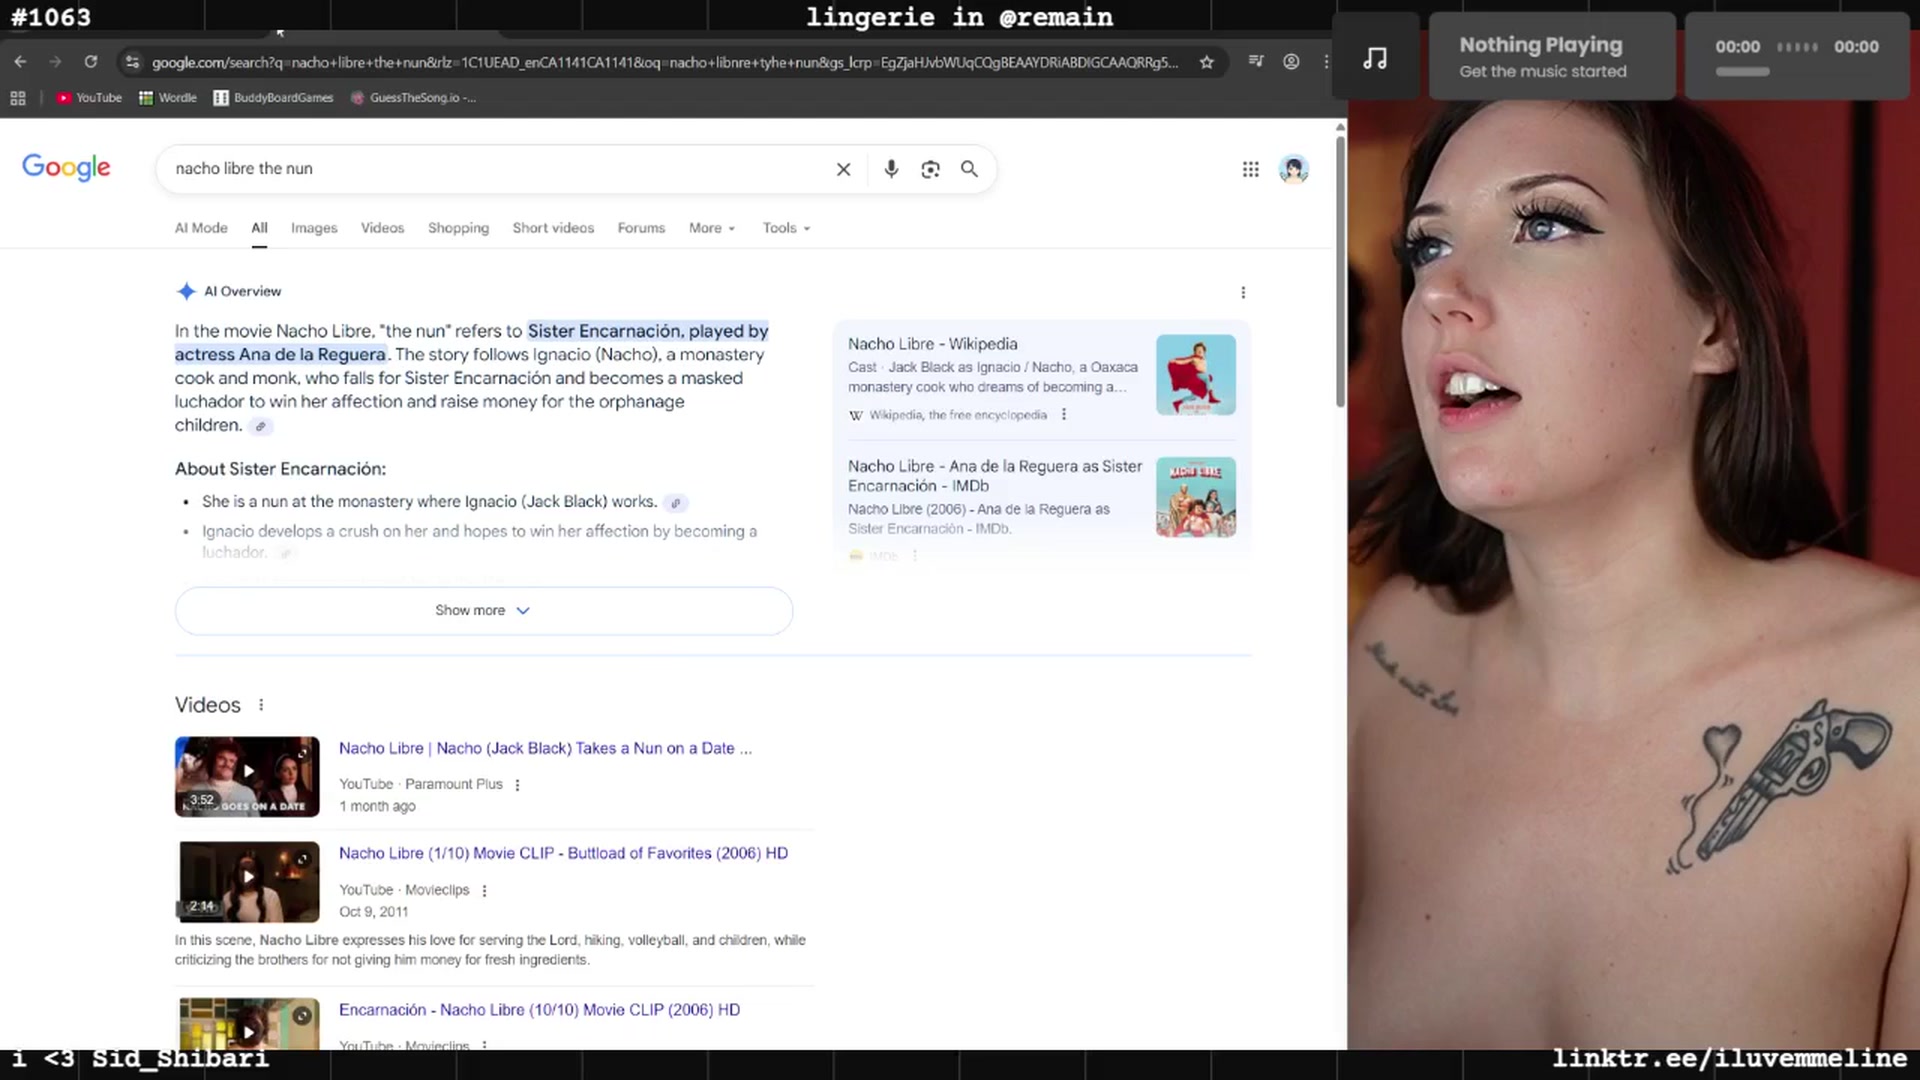Viewport: 1920px width, 1080px height.
Task: Open the media control icon in browser toolbar
Action: pyautogui.click(x=1256, y=62)
